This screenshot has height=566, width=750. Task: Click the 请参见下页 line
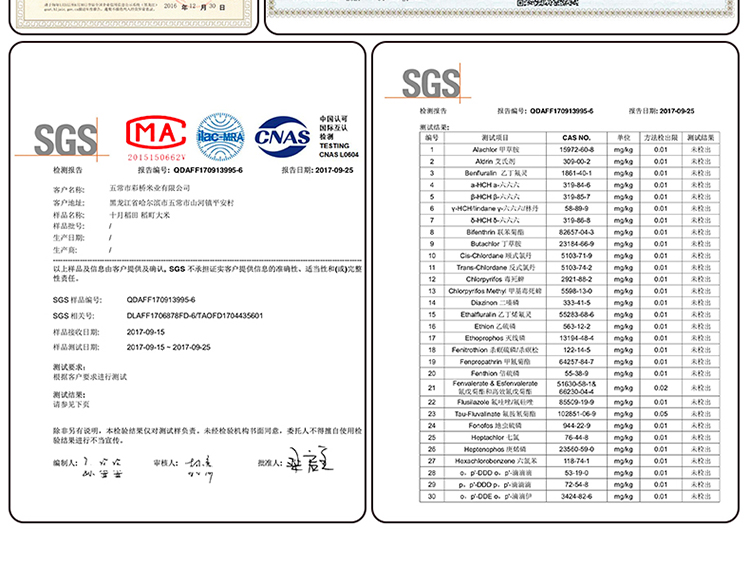click(71, 404)
